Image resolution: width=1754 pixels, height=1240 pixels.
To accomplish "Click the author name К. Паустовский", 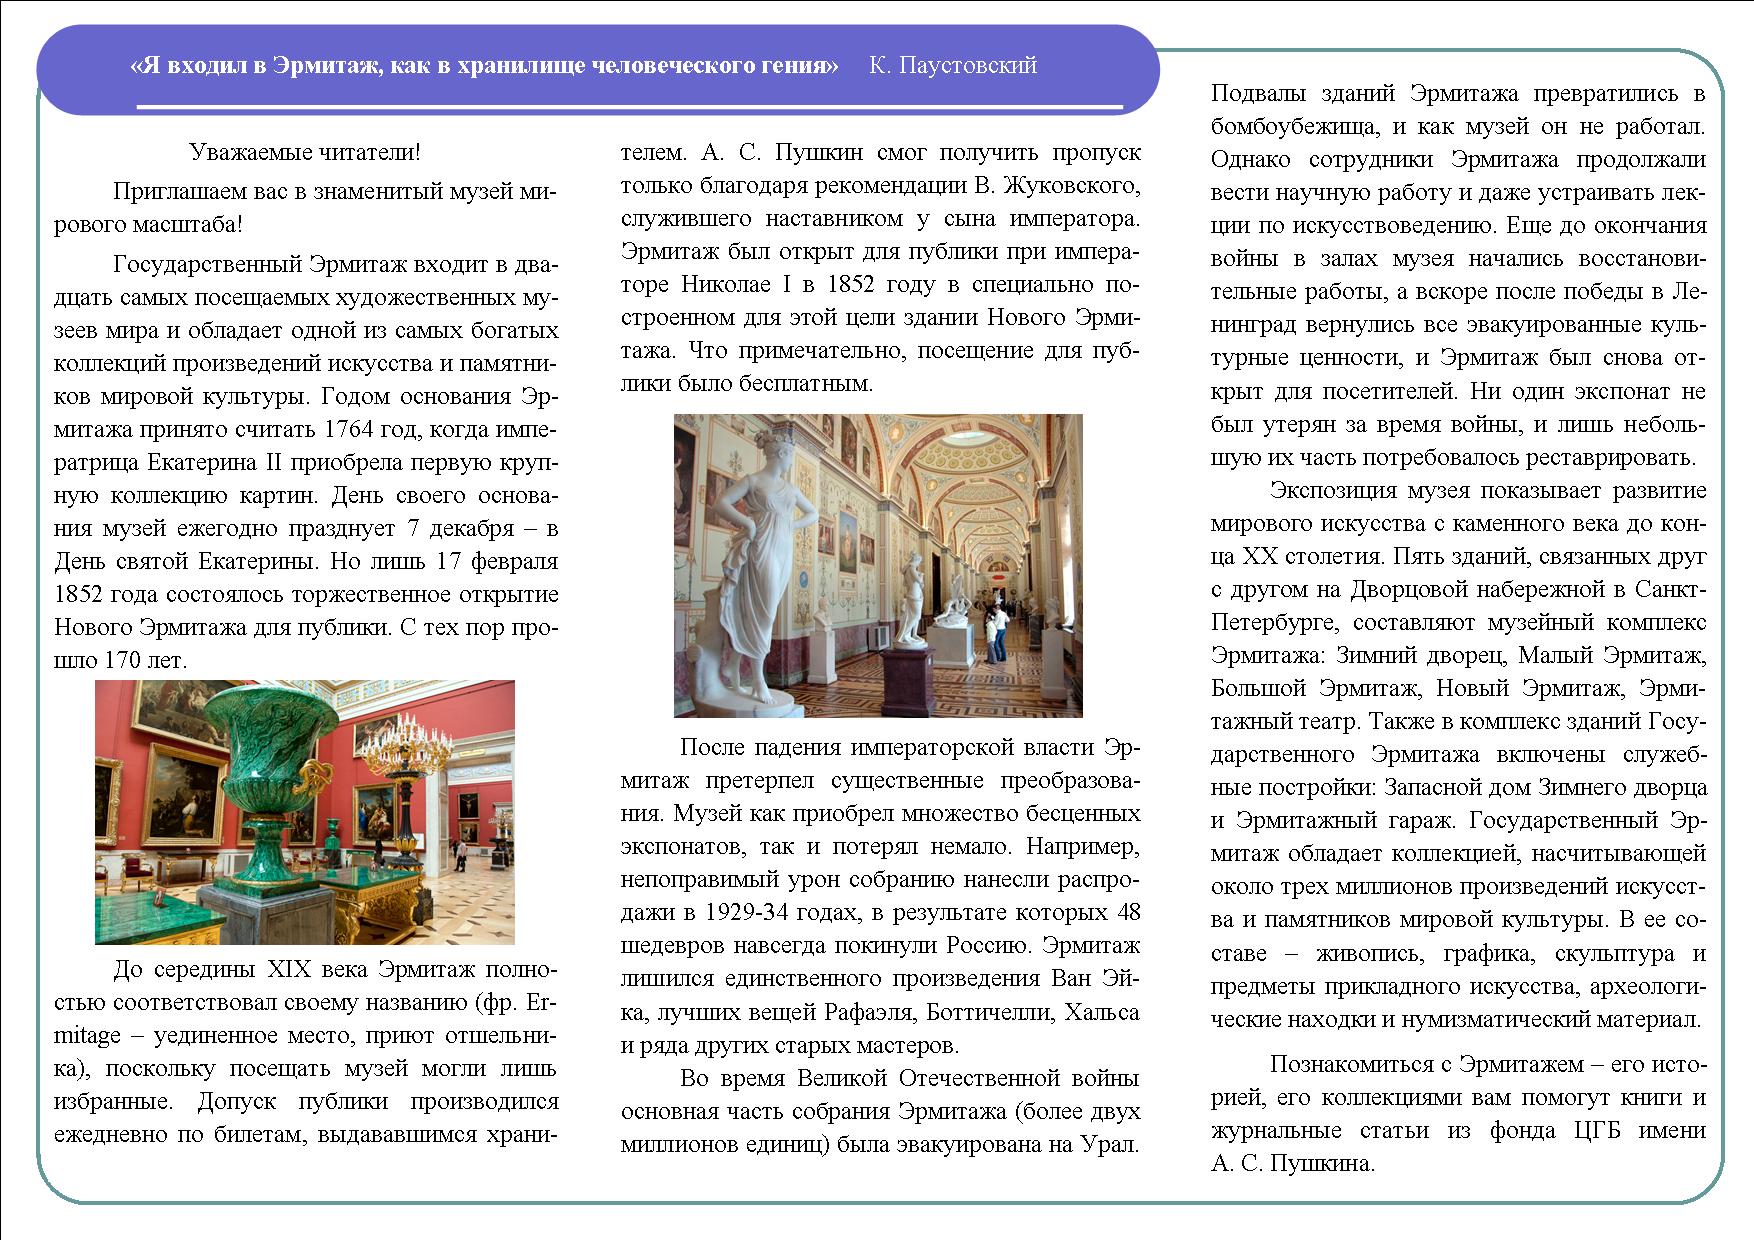I will (953, 66).
